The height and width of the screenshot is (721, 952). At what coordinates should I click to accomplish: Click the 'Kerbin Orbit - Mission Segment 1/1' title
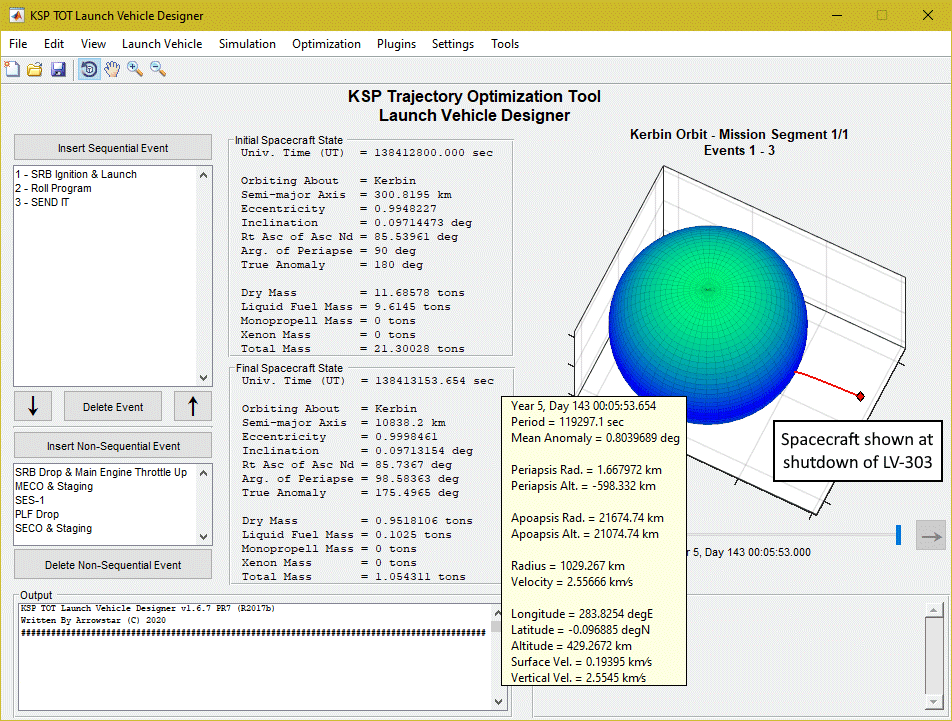tap(738, 134)
